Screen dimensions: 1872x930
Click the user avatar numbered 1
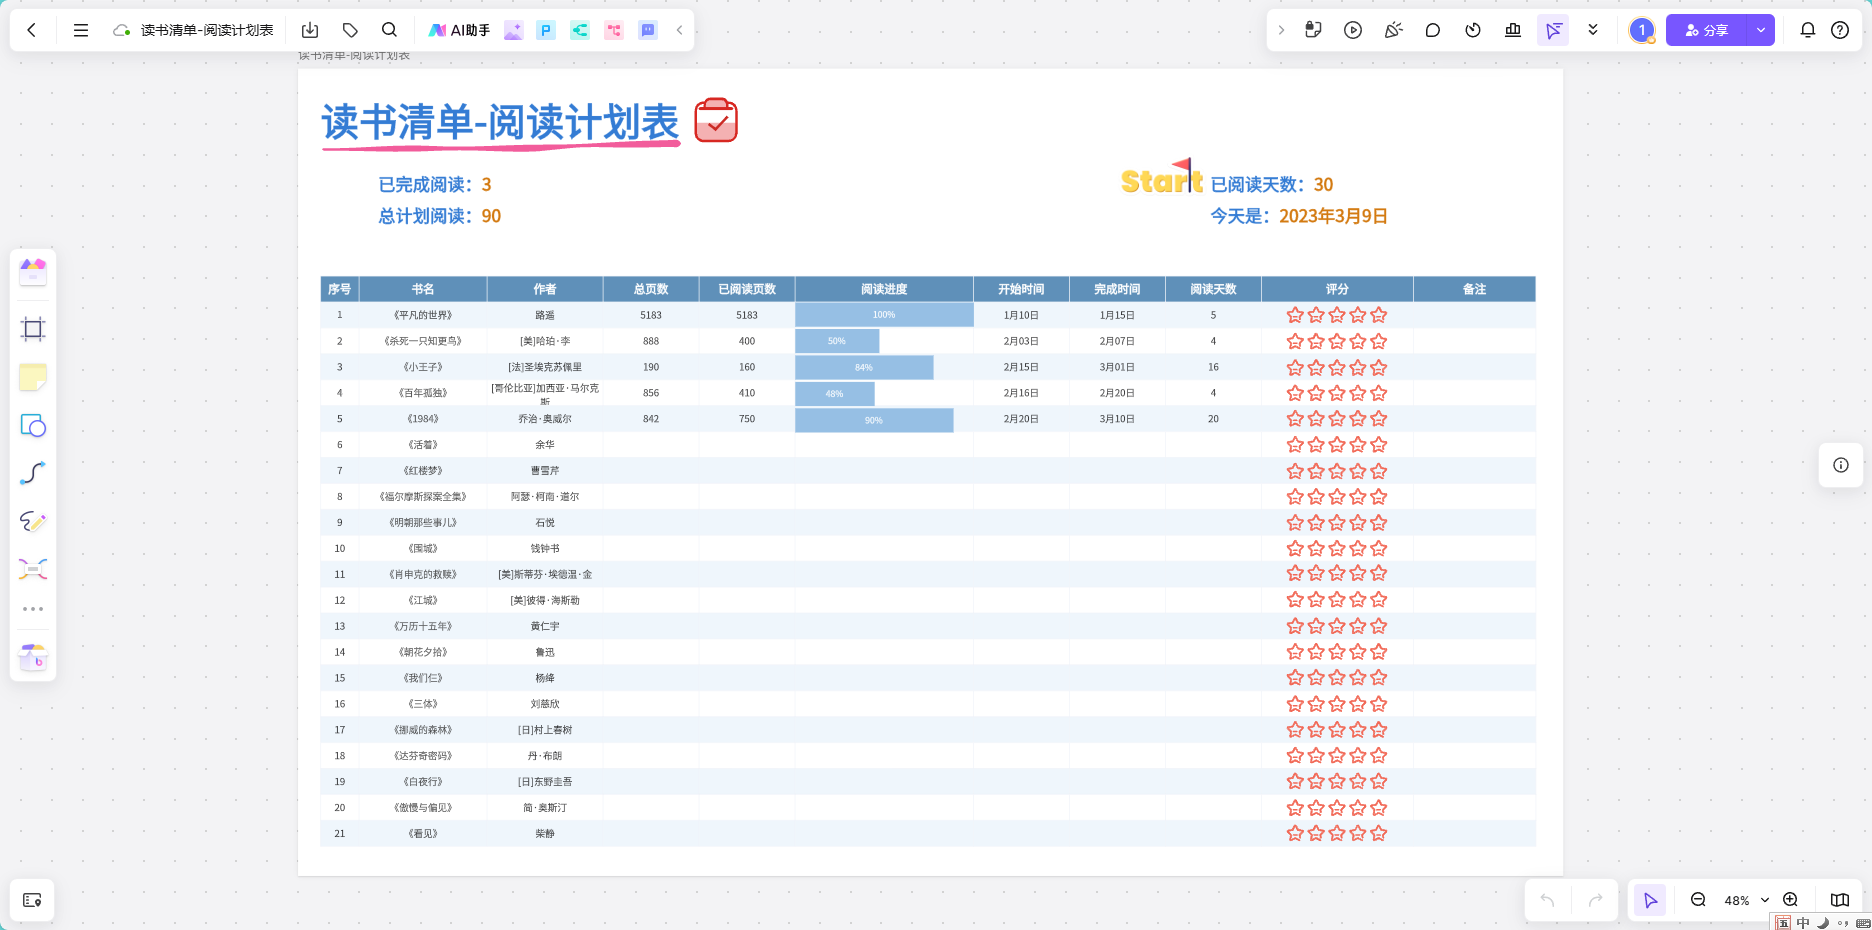click(1641, 30)
